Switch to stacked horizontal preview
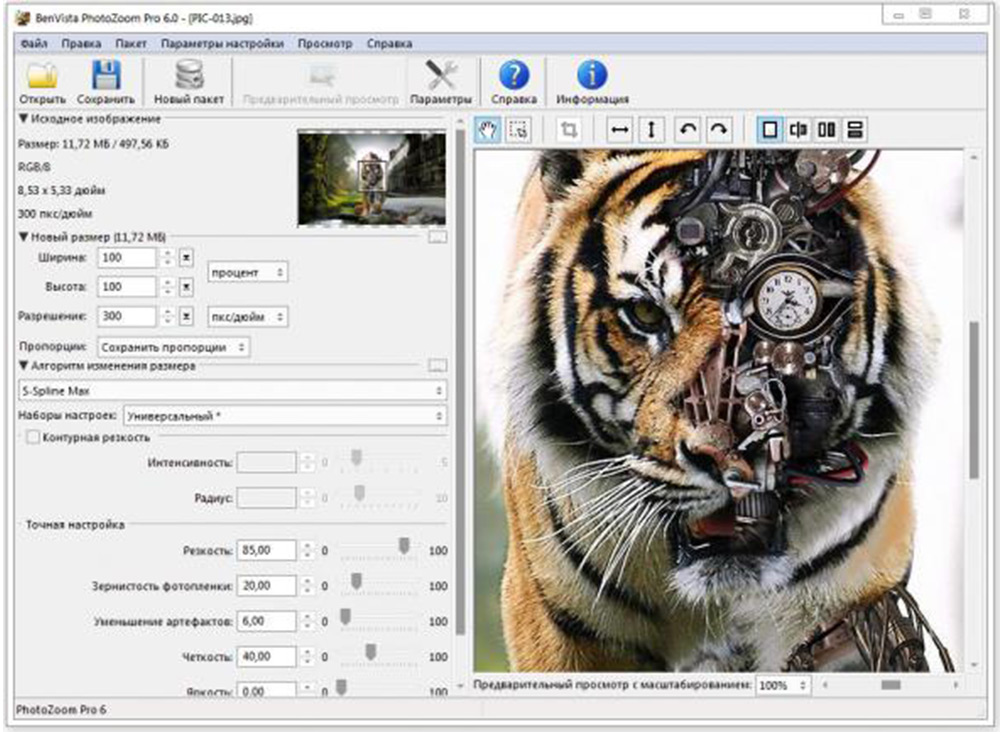 tap(855, 130)
